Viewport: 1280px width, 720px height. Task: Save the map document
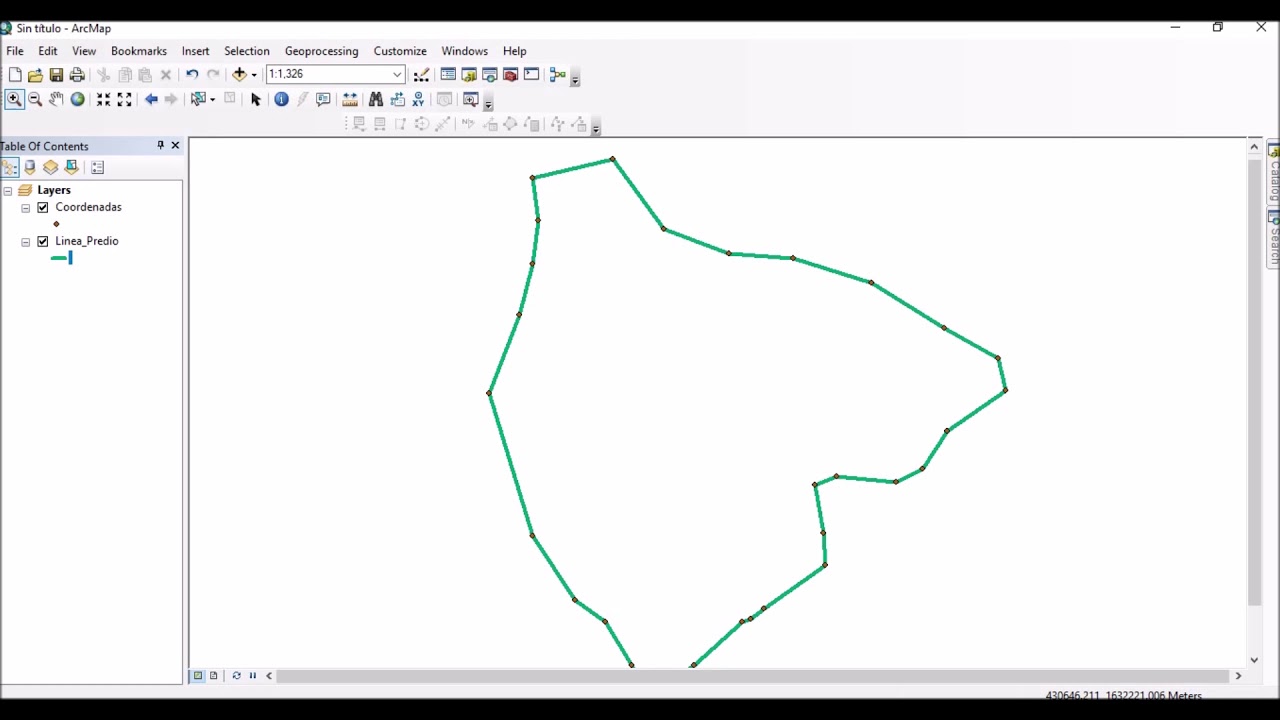pyautogui.click(x=56, y=75)
